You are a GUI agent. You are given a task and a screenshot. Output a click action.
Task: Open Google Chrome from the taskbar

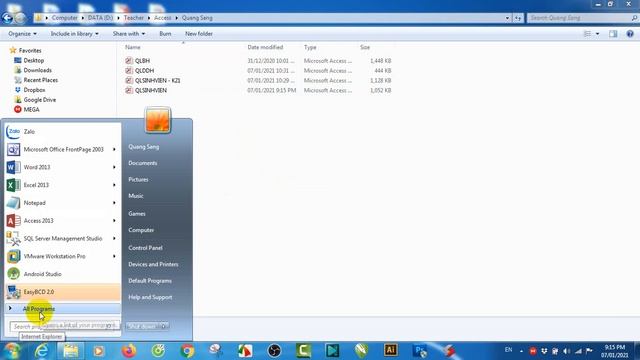187,351
